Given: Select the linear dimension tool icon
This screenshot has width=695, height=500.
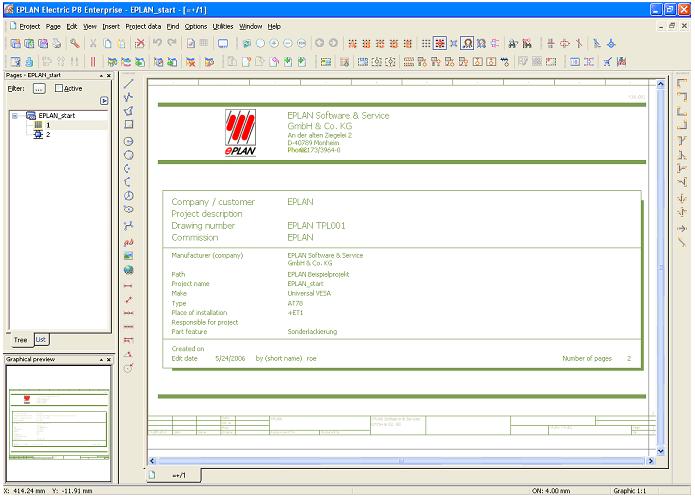Looking at the screenshot, I should pos(129,285).
